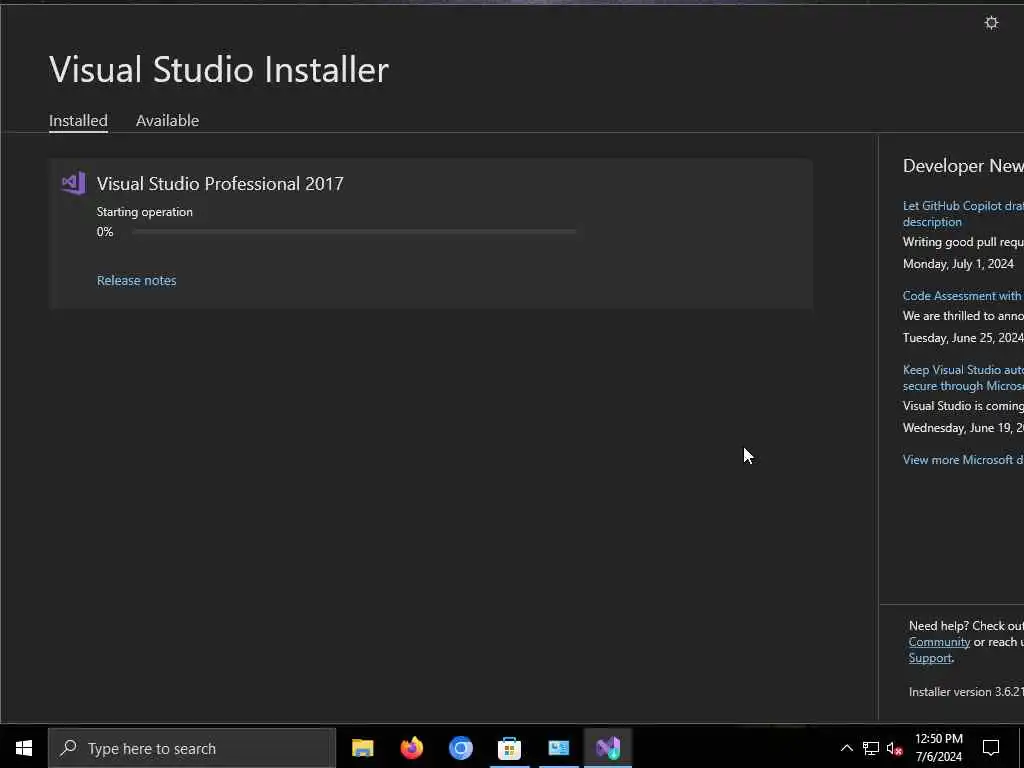Select the Developer News heading
The height and width of the screenshot is (768, 1024).
pos(963,166)
